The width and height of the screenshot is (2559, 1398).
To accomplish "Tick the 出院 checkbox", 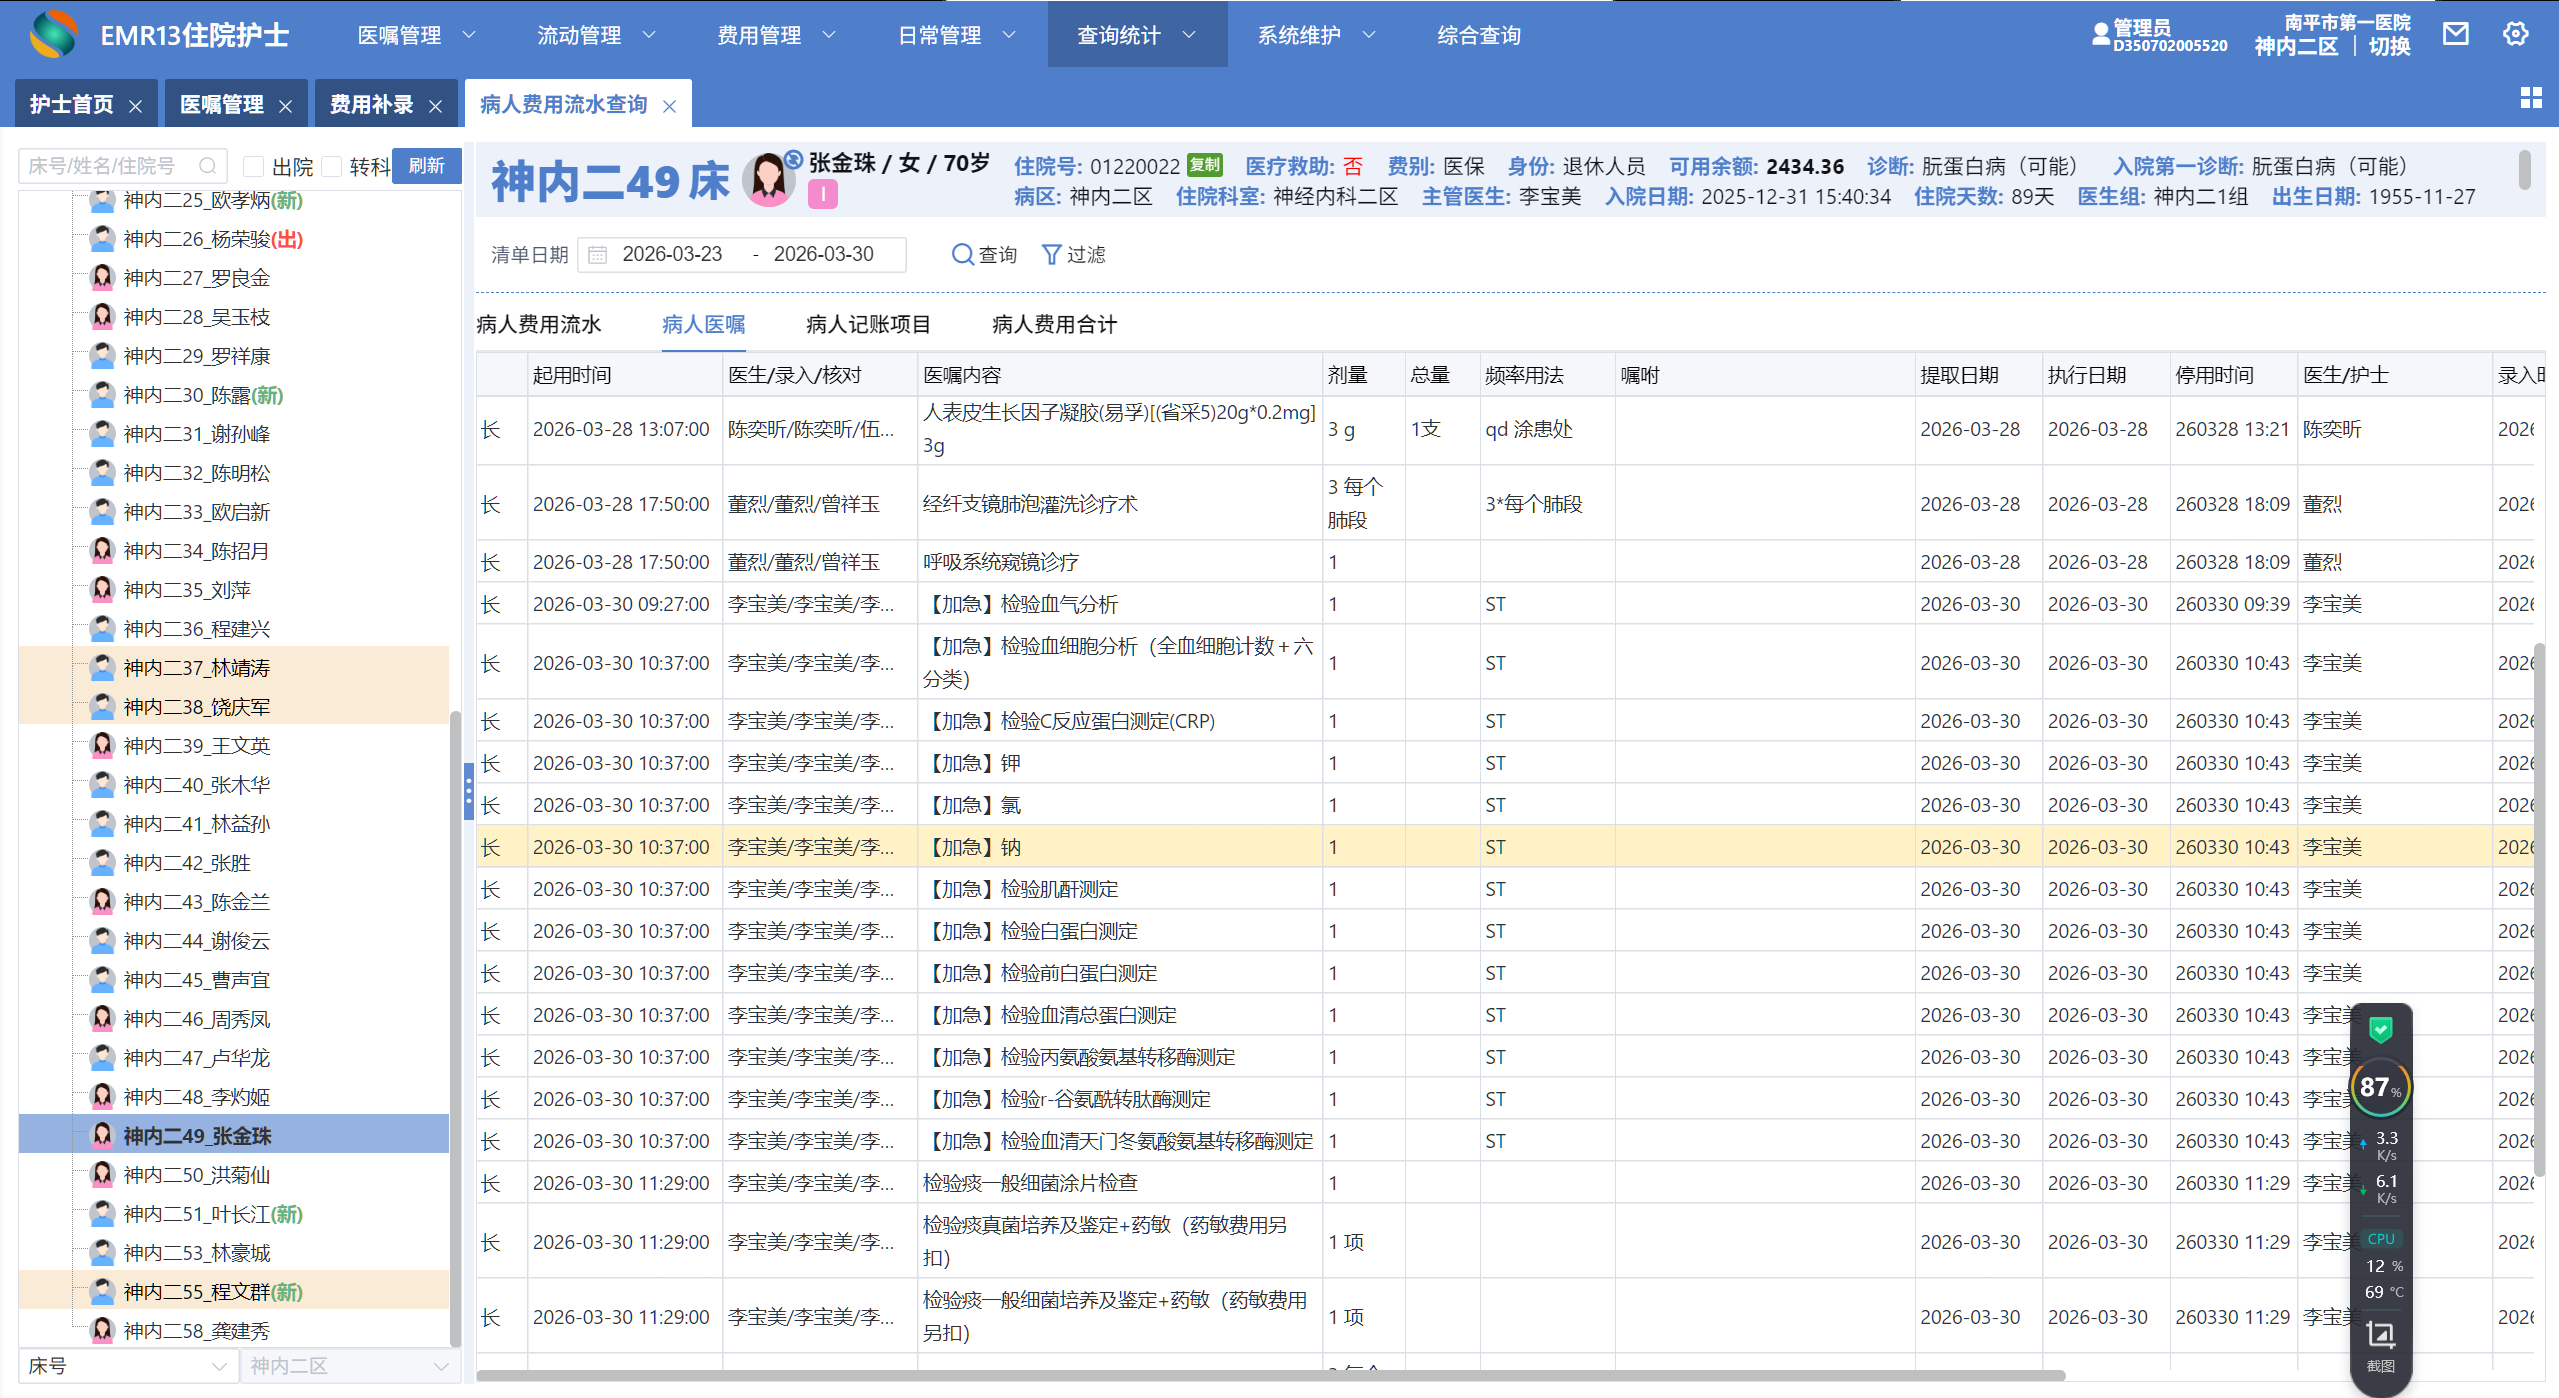I will click(x=253, y=166).
